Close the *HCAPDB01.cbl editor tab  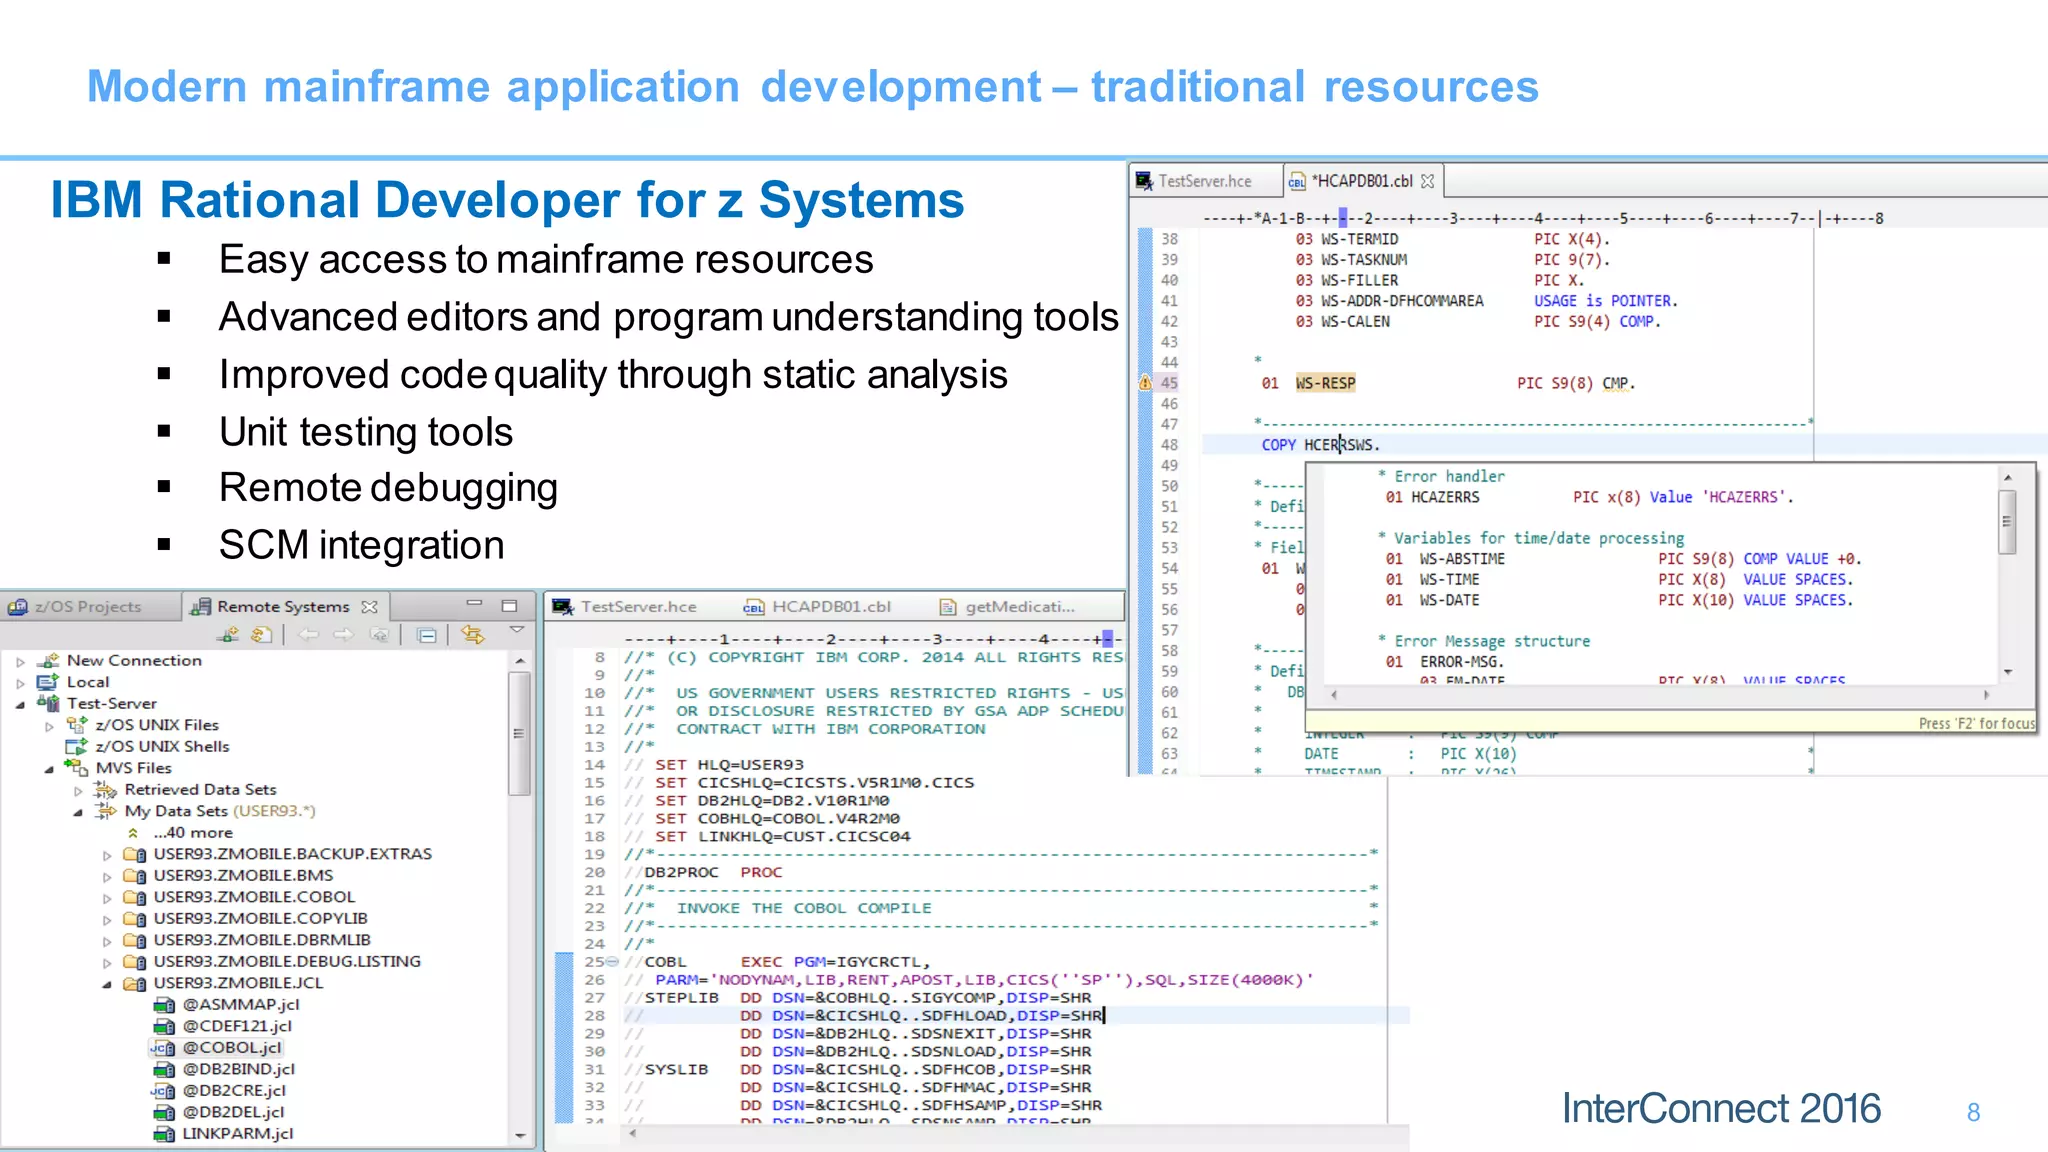(1427, 181)
